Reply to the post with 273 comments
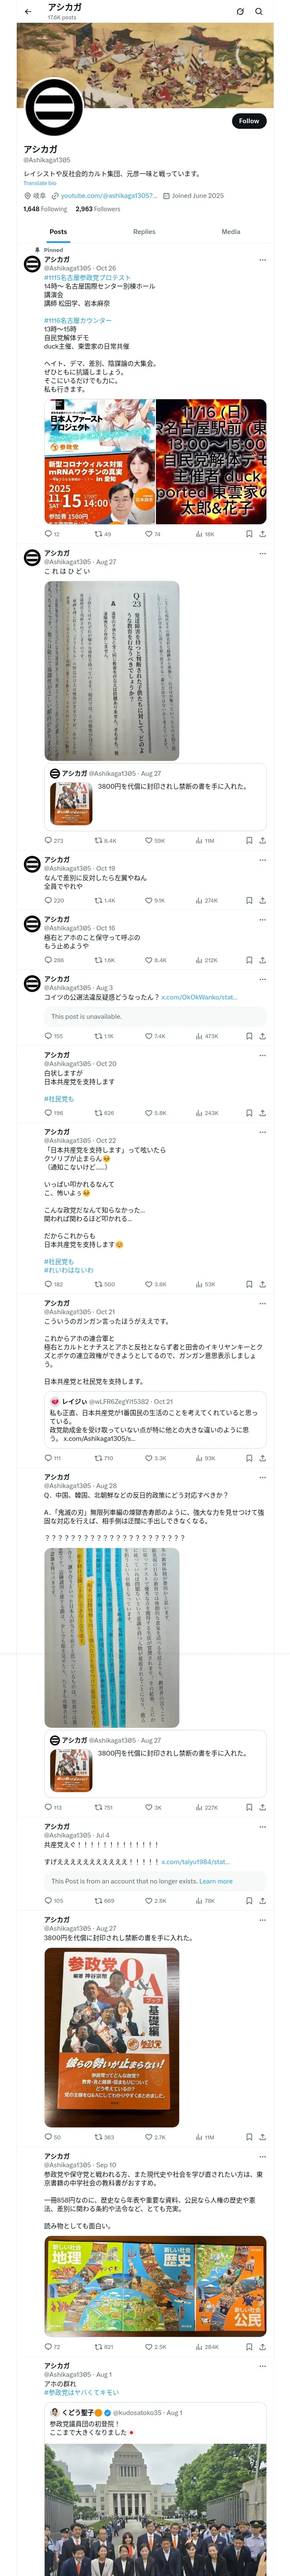The height and width of the screenshot is (2576, 290). (53, 840)
